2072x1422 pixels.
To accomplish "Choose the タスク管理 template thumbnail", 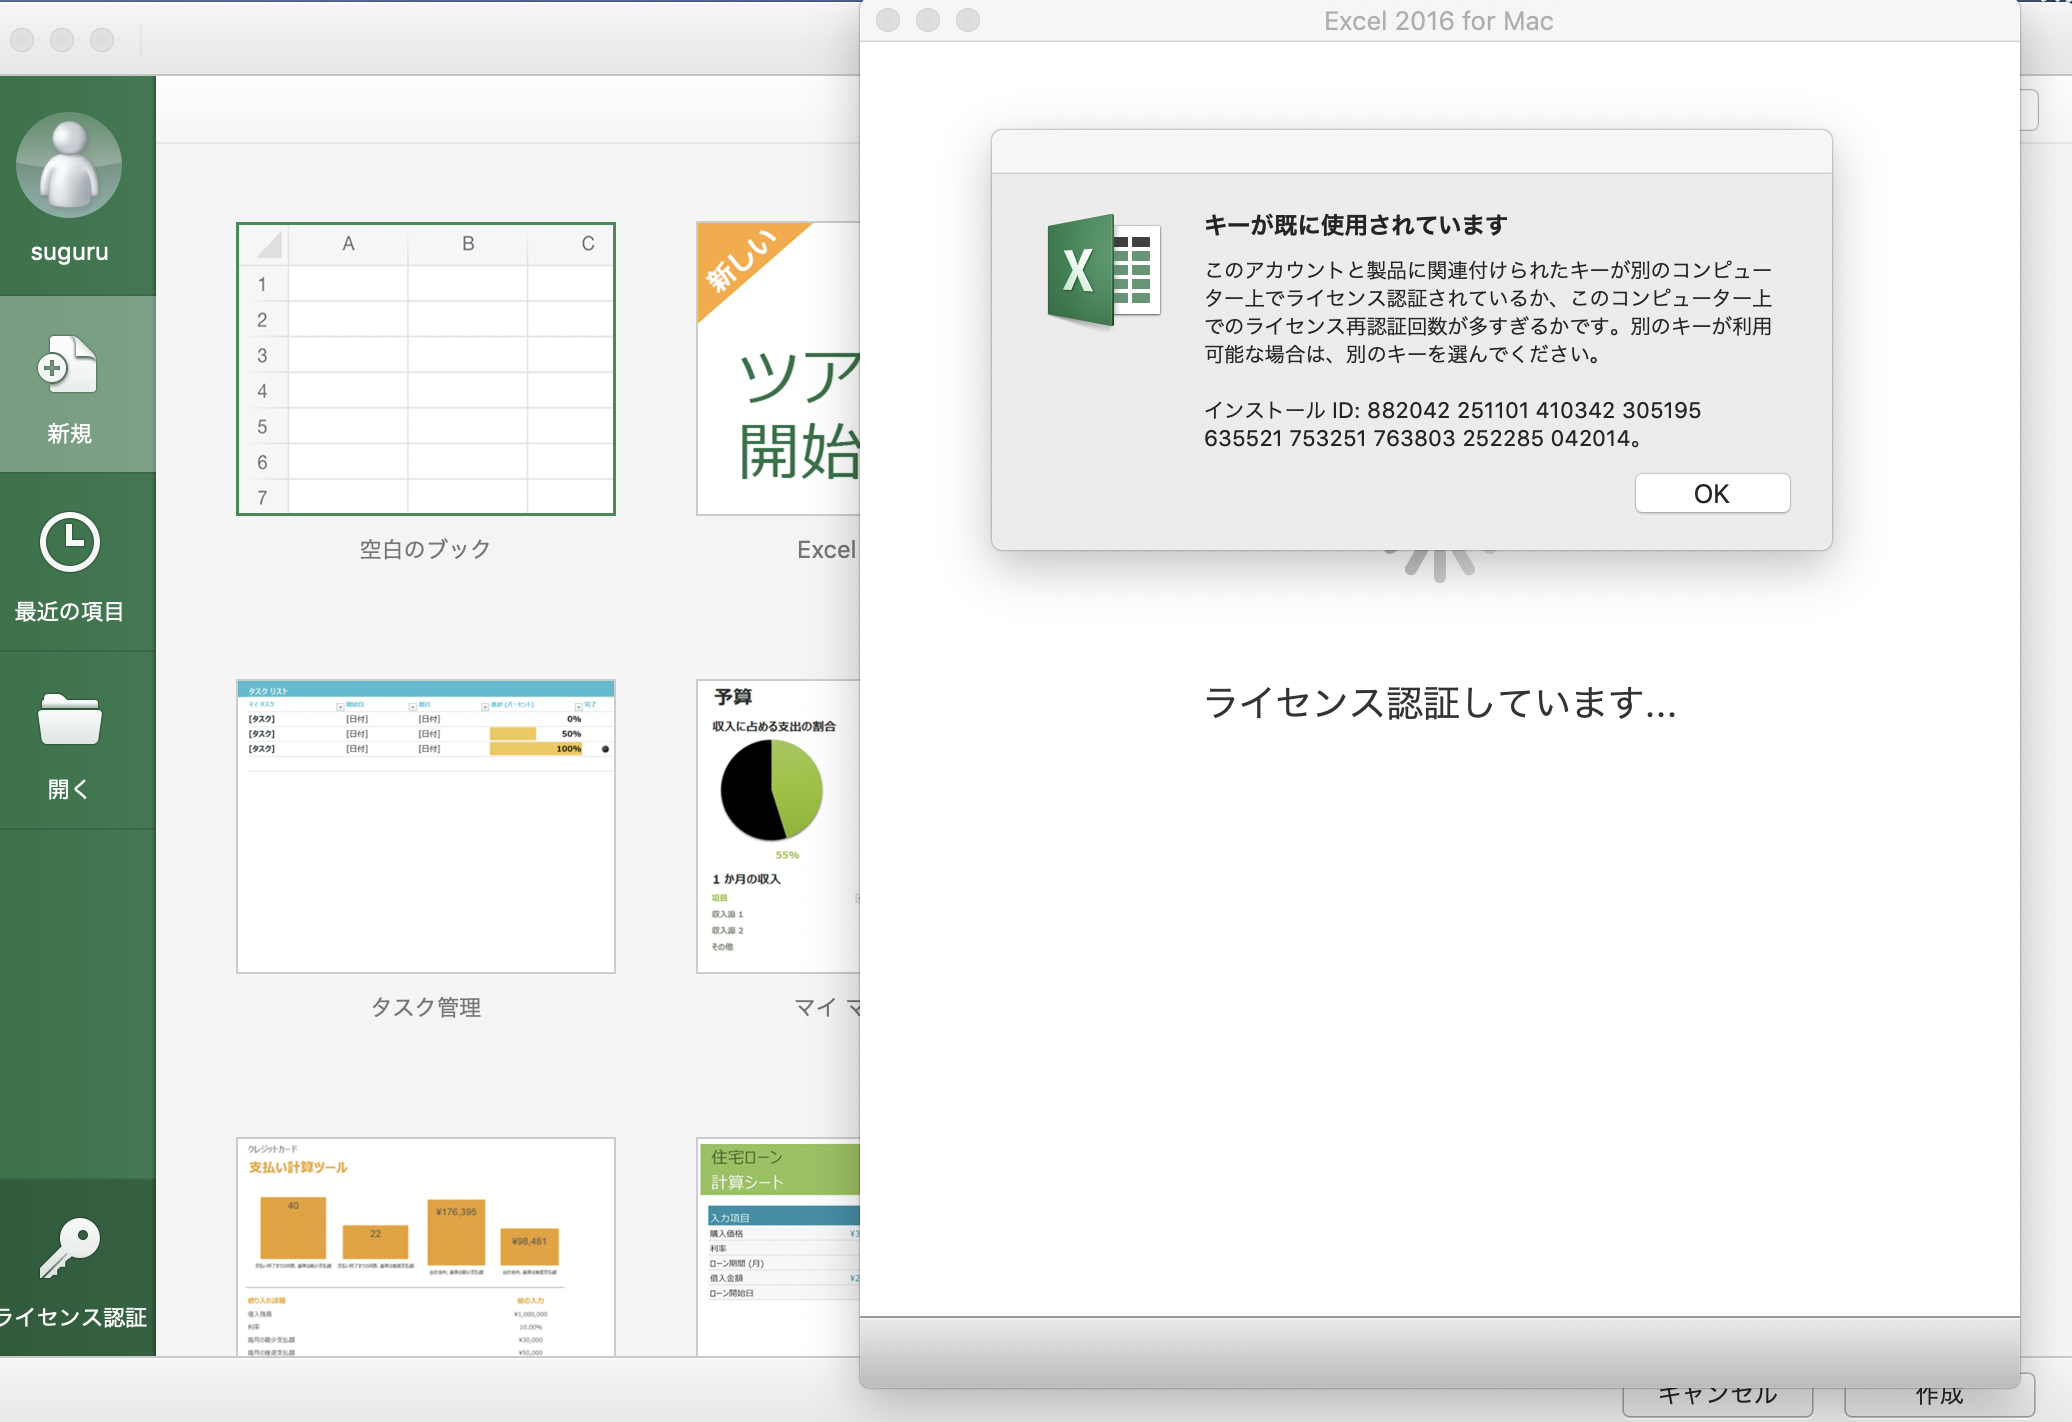I will point(426,826).
